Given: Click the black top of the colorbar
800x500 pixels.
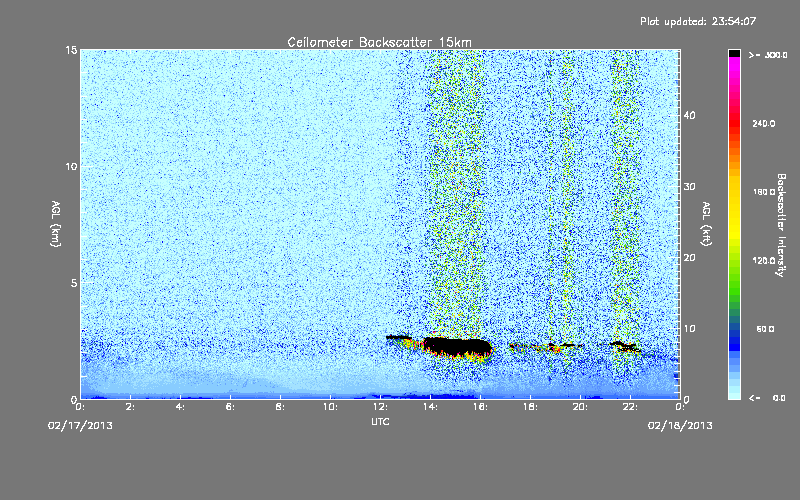Looking at the screenshot, I should [x=734, y=53].
